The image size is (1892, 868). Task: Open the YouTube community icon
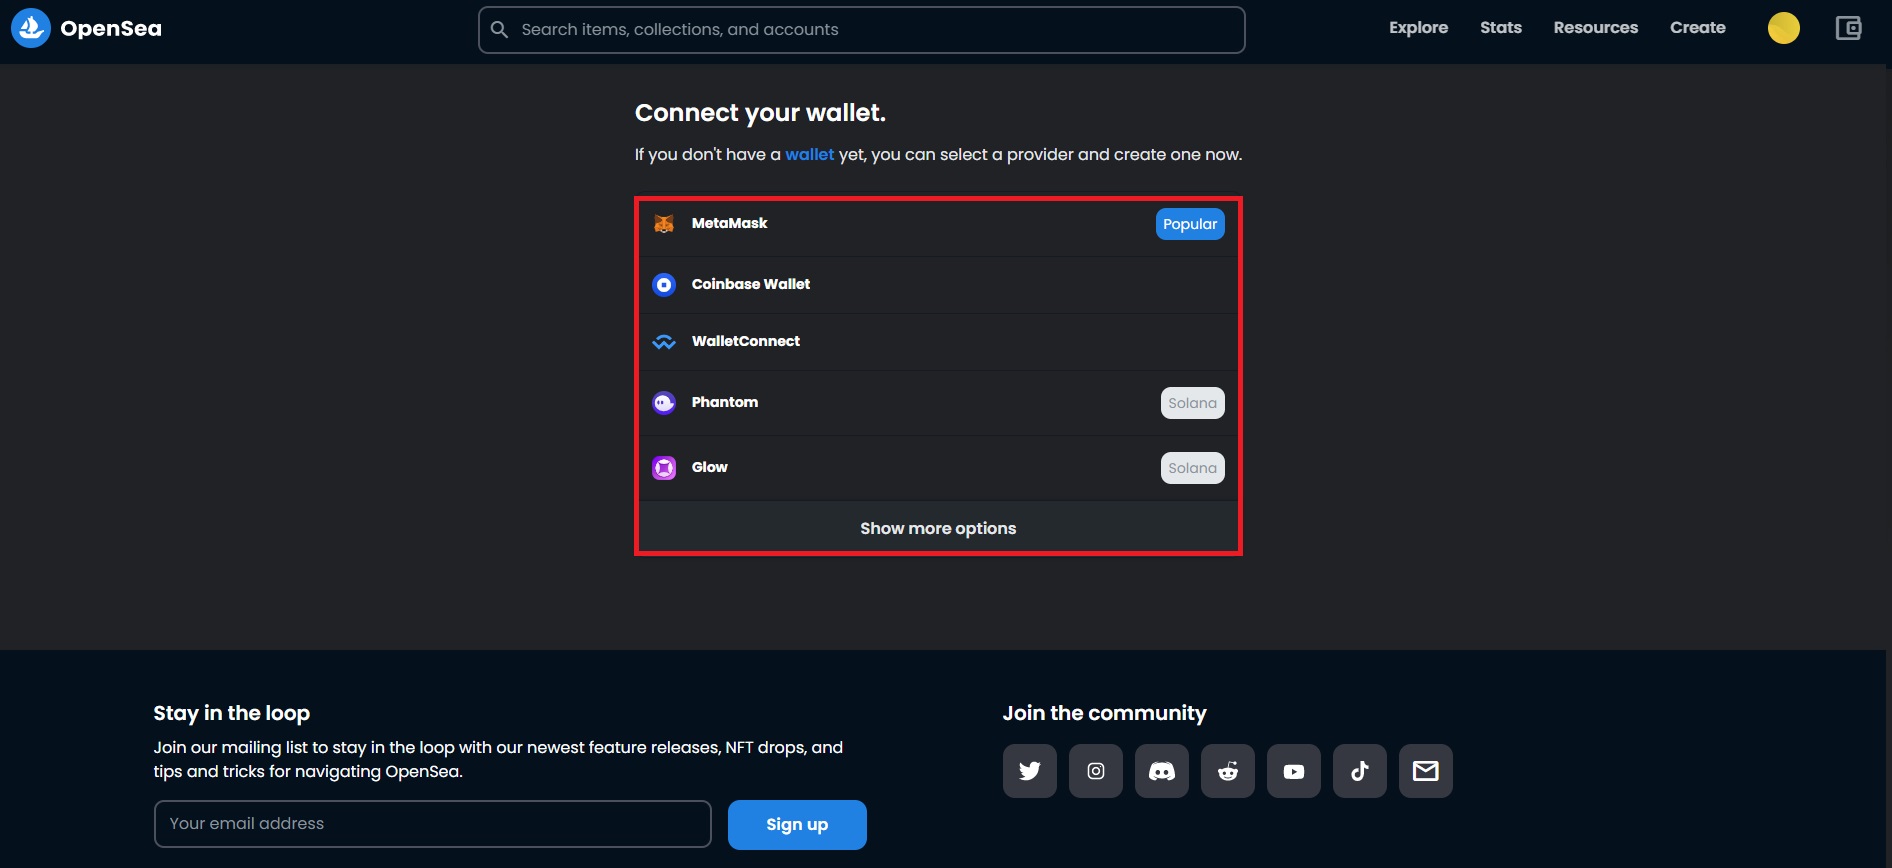[x=1294, y=771]
